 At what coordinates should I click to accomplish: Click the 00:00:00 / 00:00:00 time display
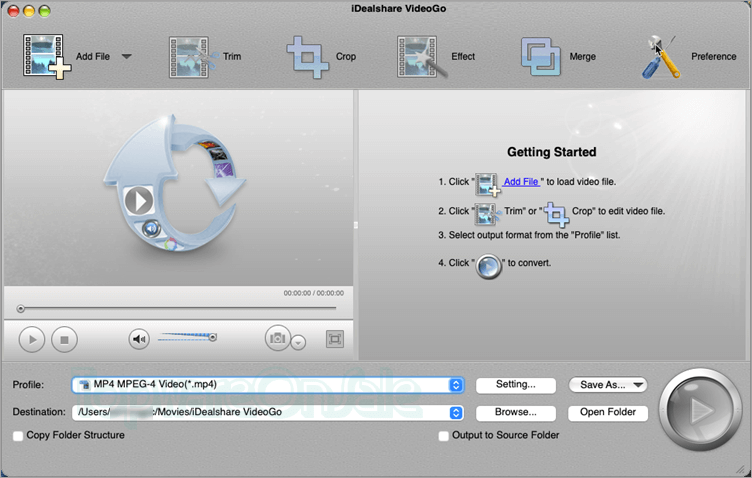[313, 293]
